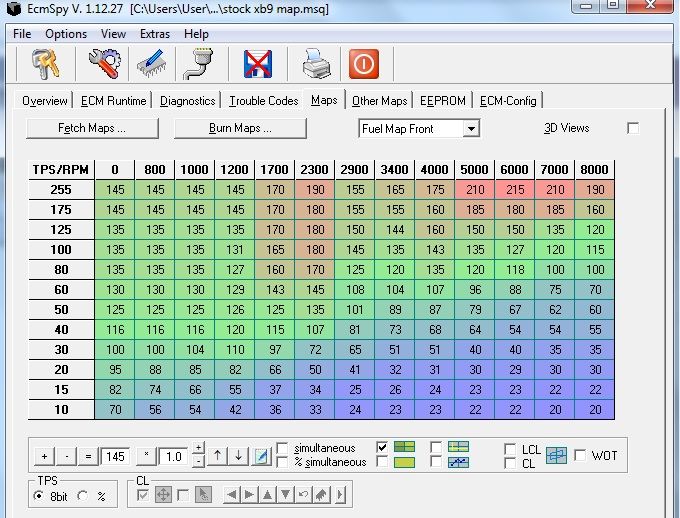Select the 8bit TPS radio button

tap(39, 496)
